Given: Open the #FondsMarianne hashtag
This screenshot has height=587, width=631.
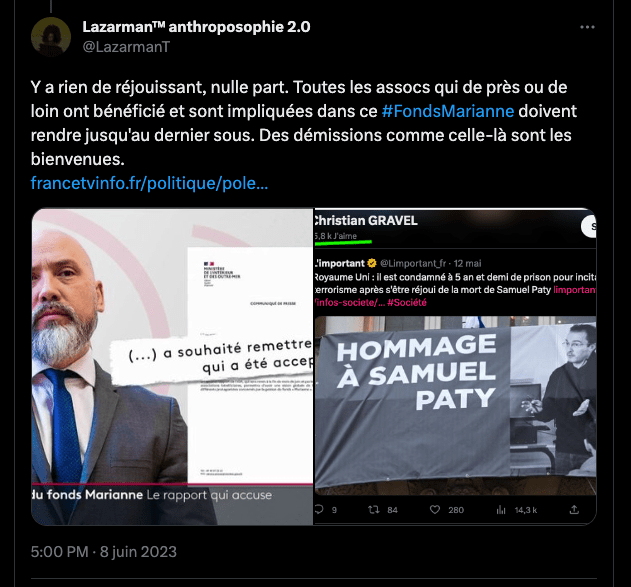Looking at the screenshot, I should [x=448, y=111].
